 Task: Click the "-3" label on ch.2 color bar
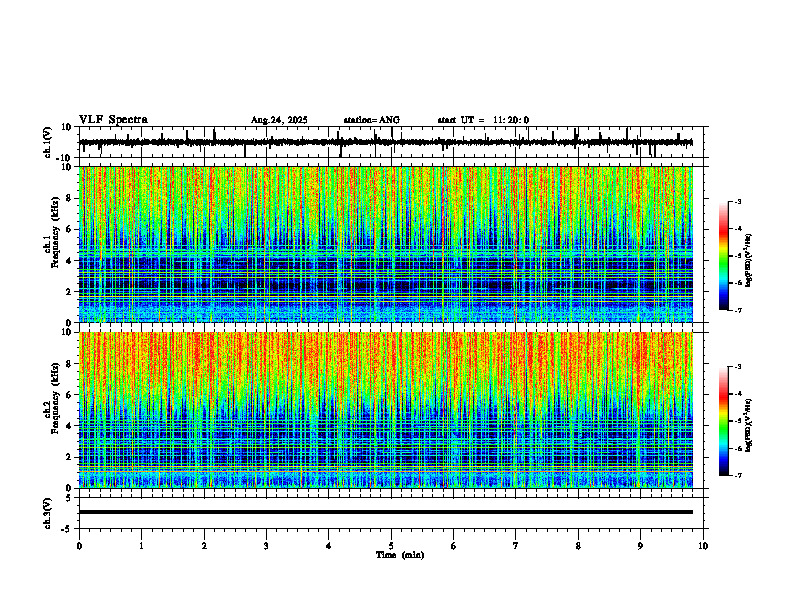pos(738,367)
